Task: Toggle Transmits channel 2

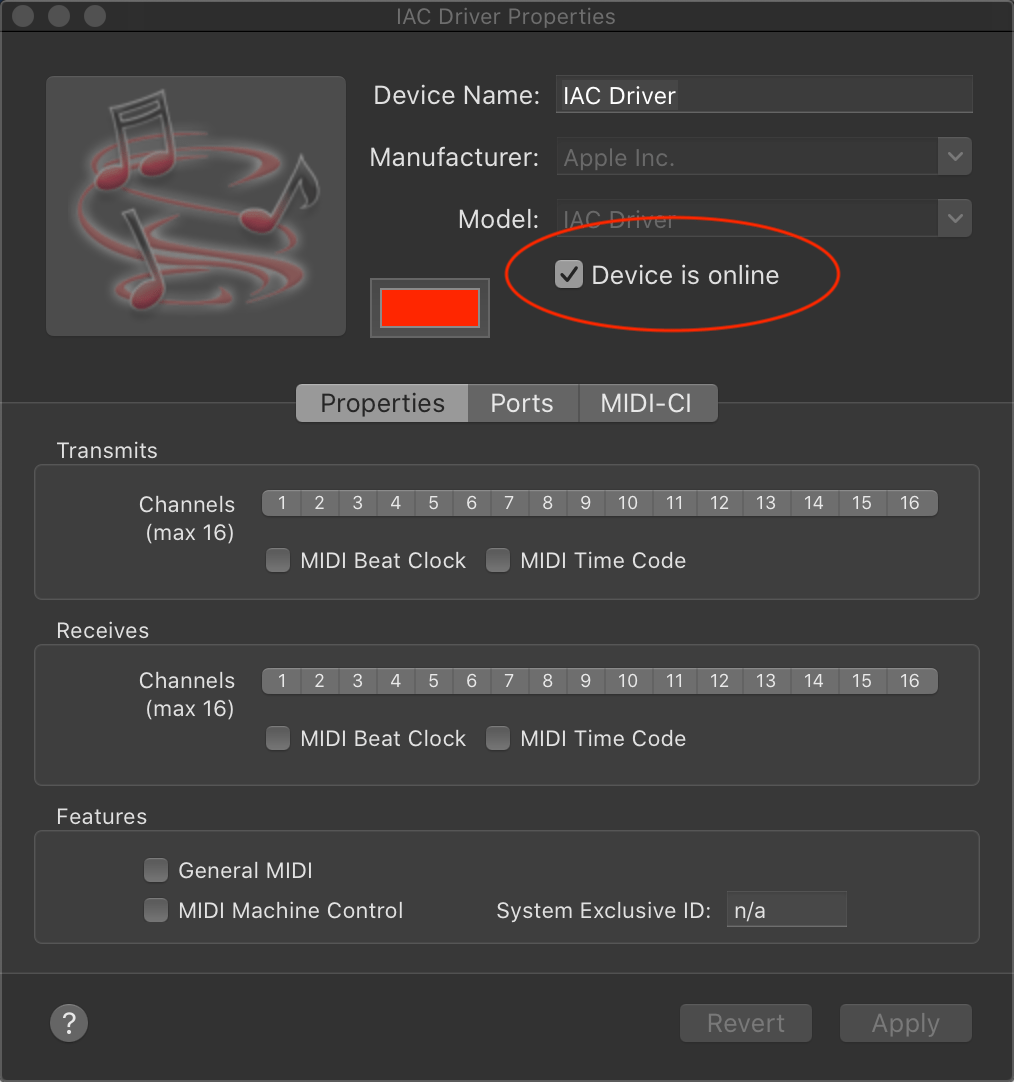Action: [x=320, y=503]
